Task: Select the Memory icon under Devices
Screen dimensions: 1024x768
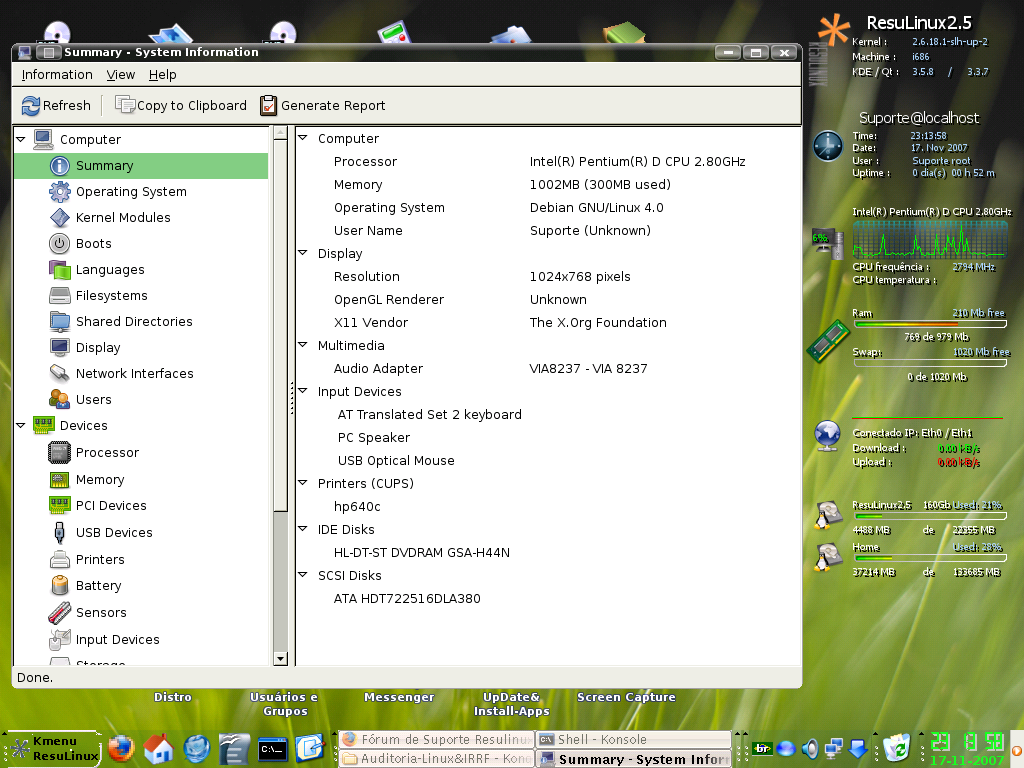Action: pyautogui.click(x=59, y=479)
